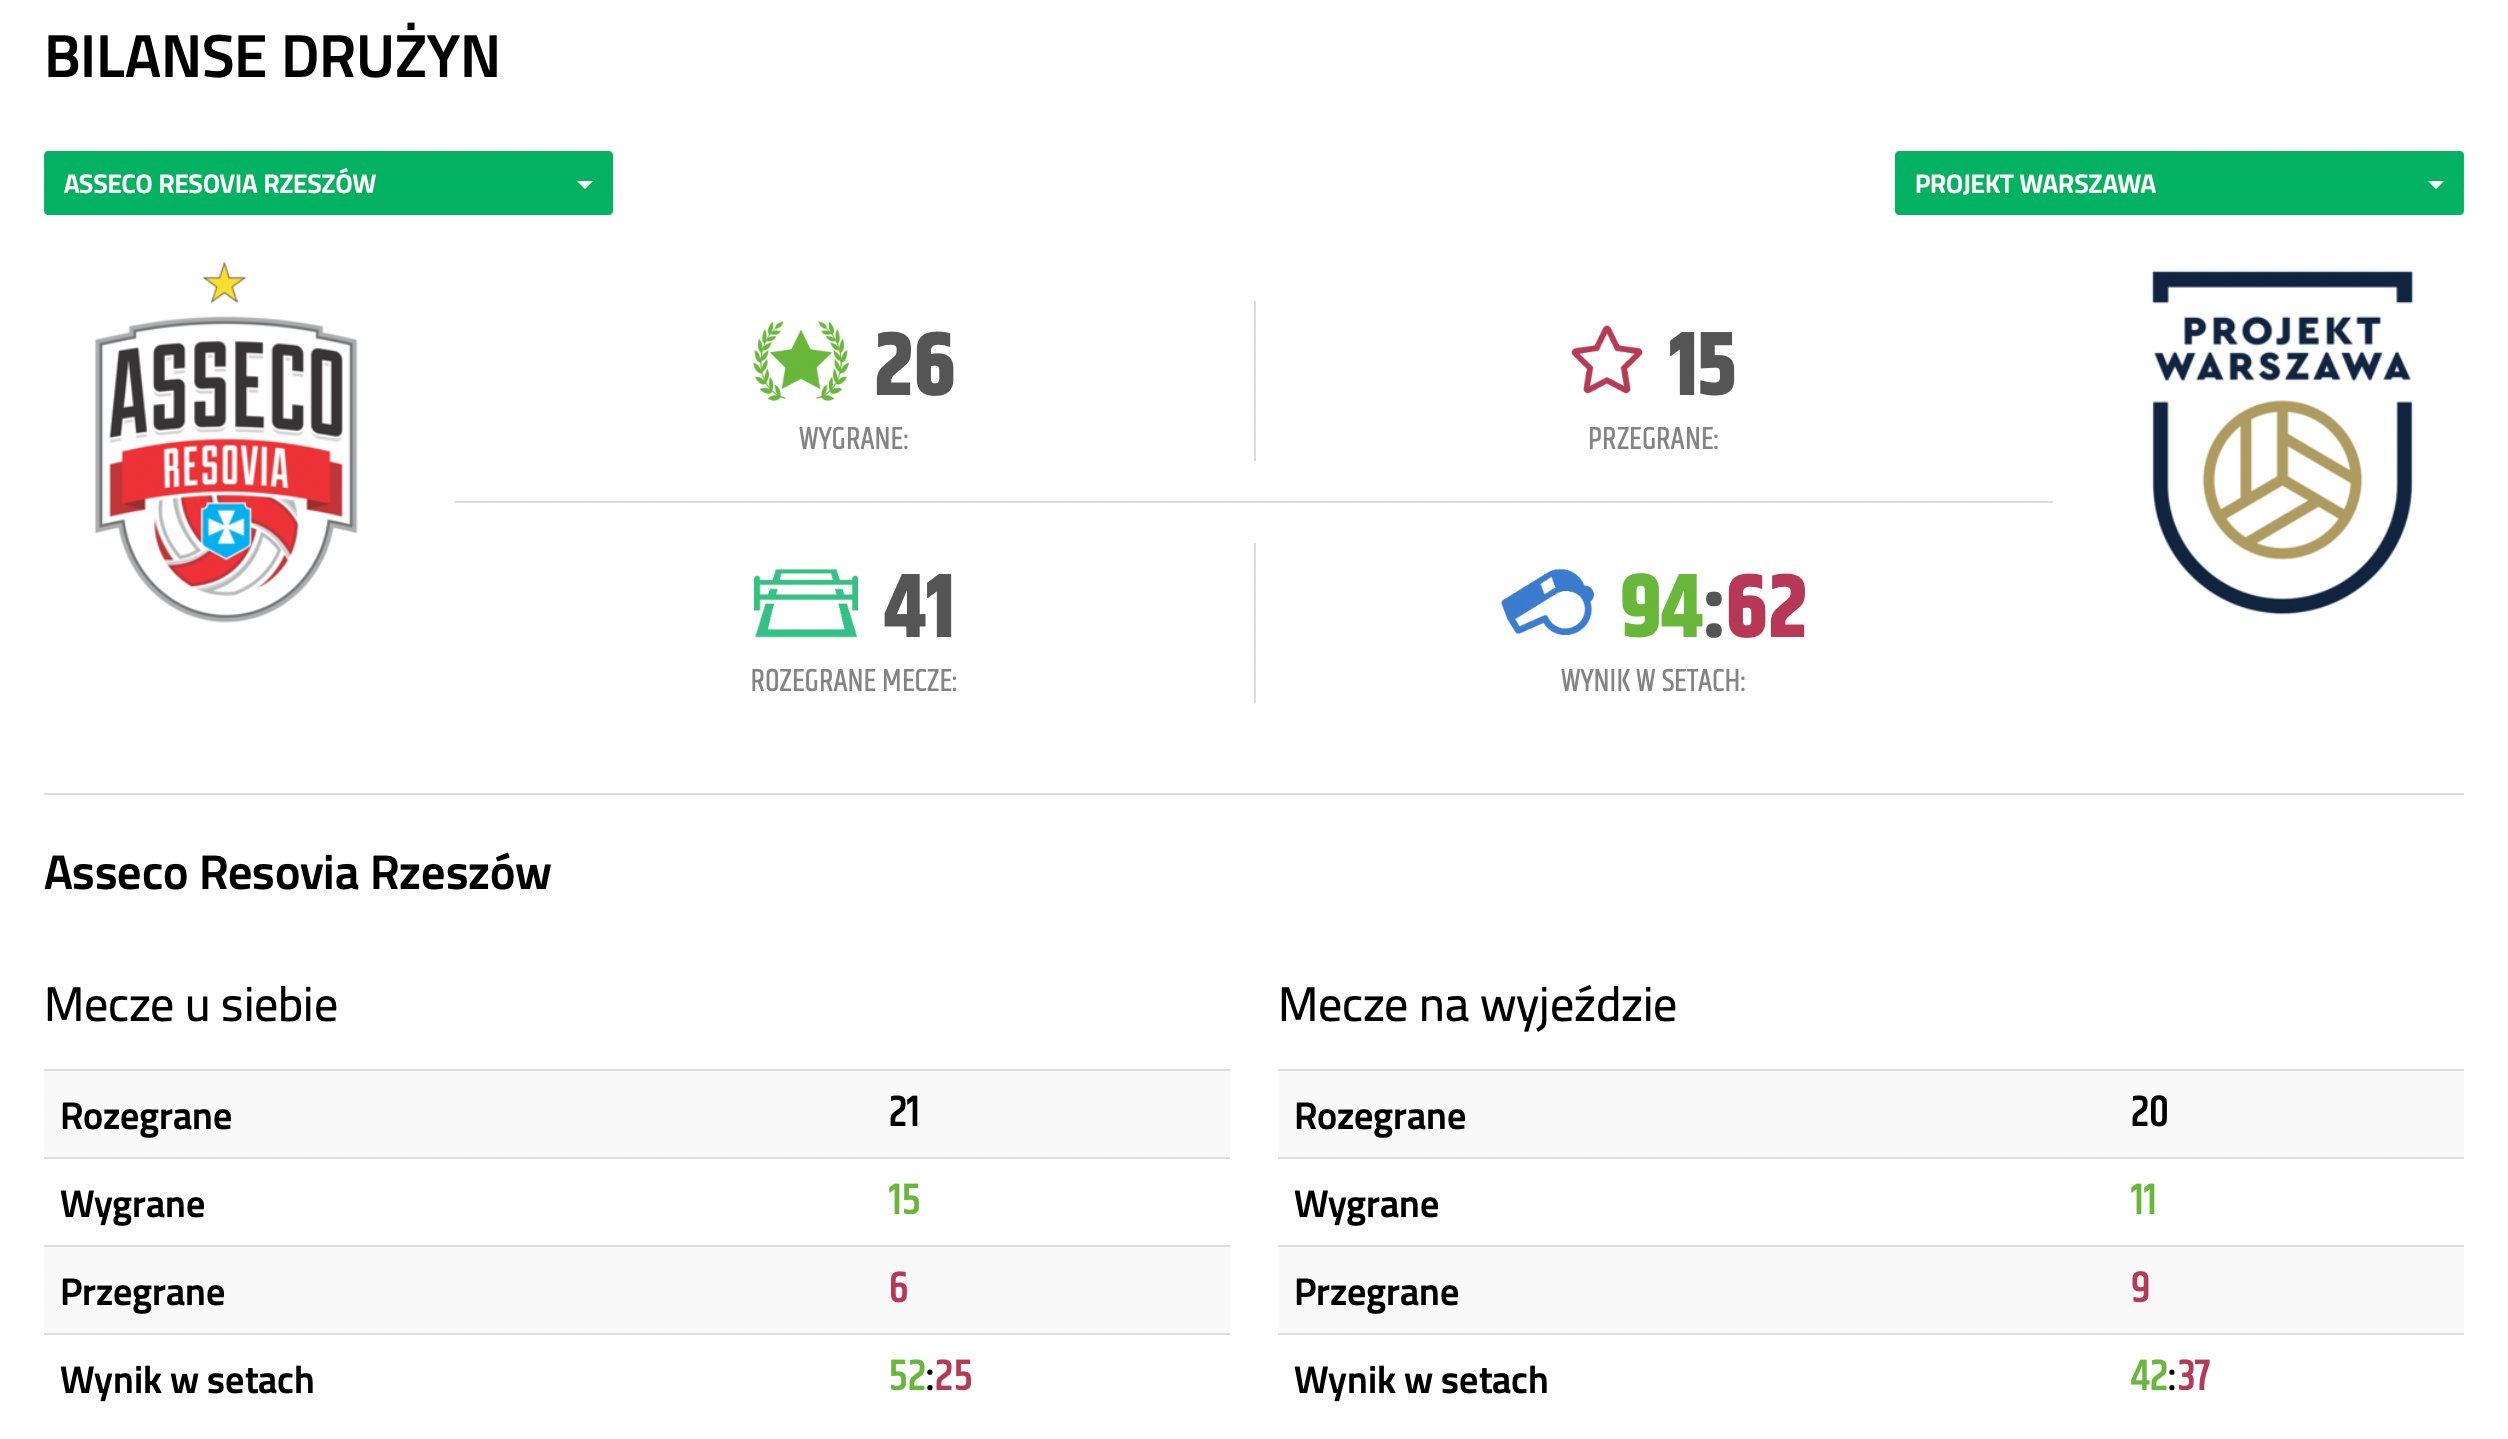Click the red outlined star losses icon
Viewport: 2508px width, 1439px height.
[1606, 362]
